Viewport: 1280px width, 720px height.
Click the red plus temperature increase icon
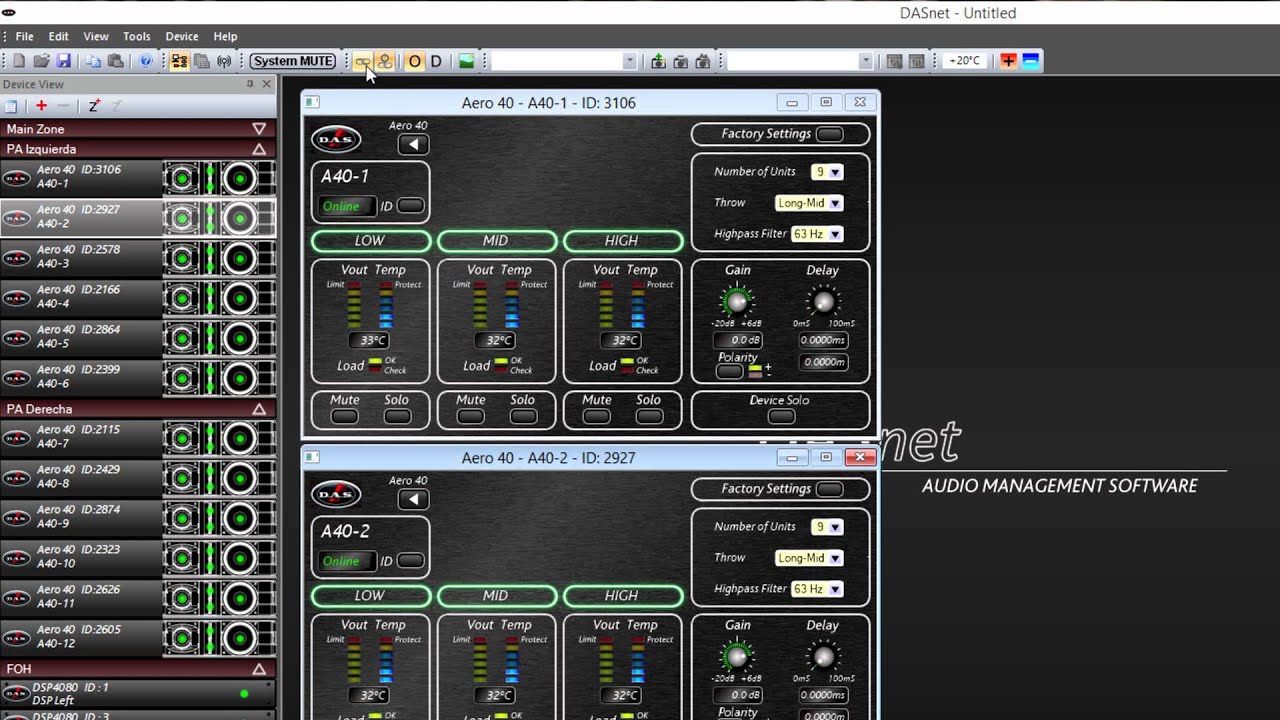click(x=1008, y=61)
